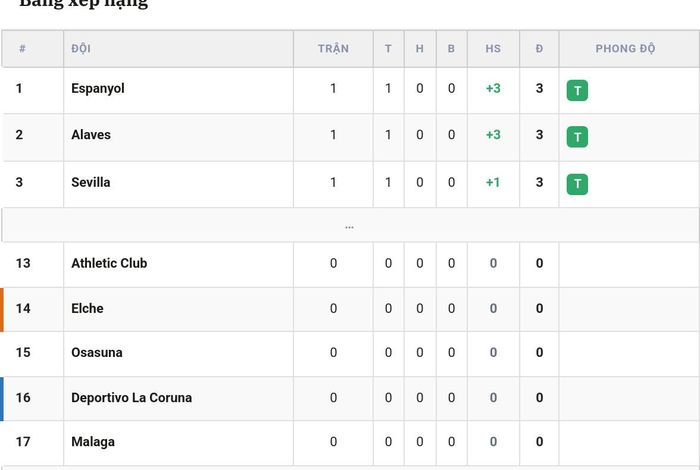
Task: Click Sevilla's +1 goal difference value
Action: click(x=493, y=183)
